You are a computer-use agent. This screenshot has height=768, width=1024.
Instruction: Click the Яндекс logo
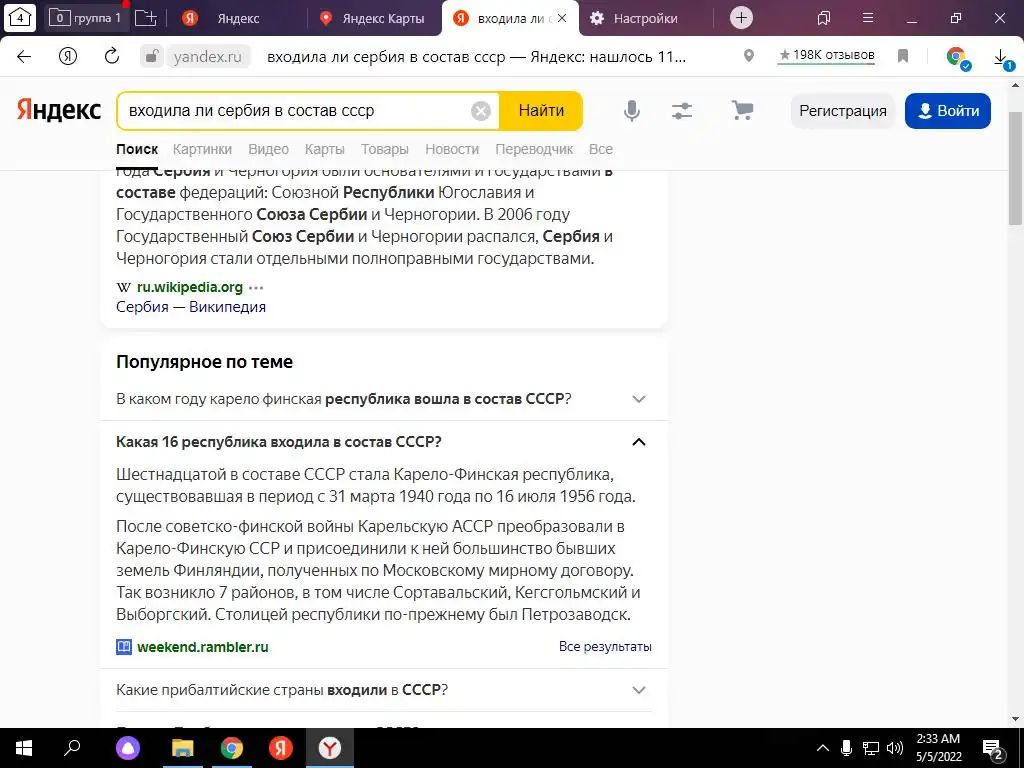click(x=59, y=110)
